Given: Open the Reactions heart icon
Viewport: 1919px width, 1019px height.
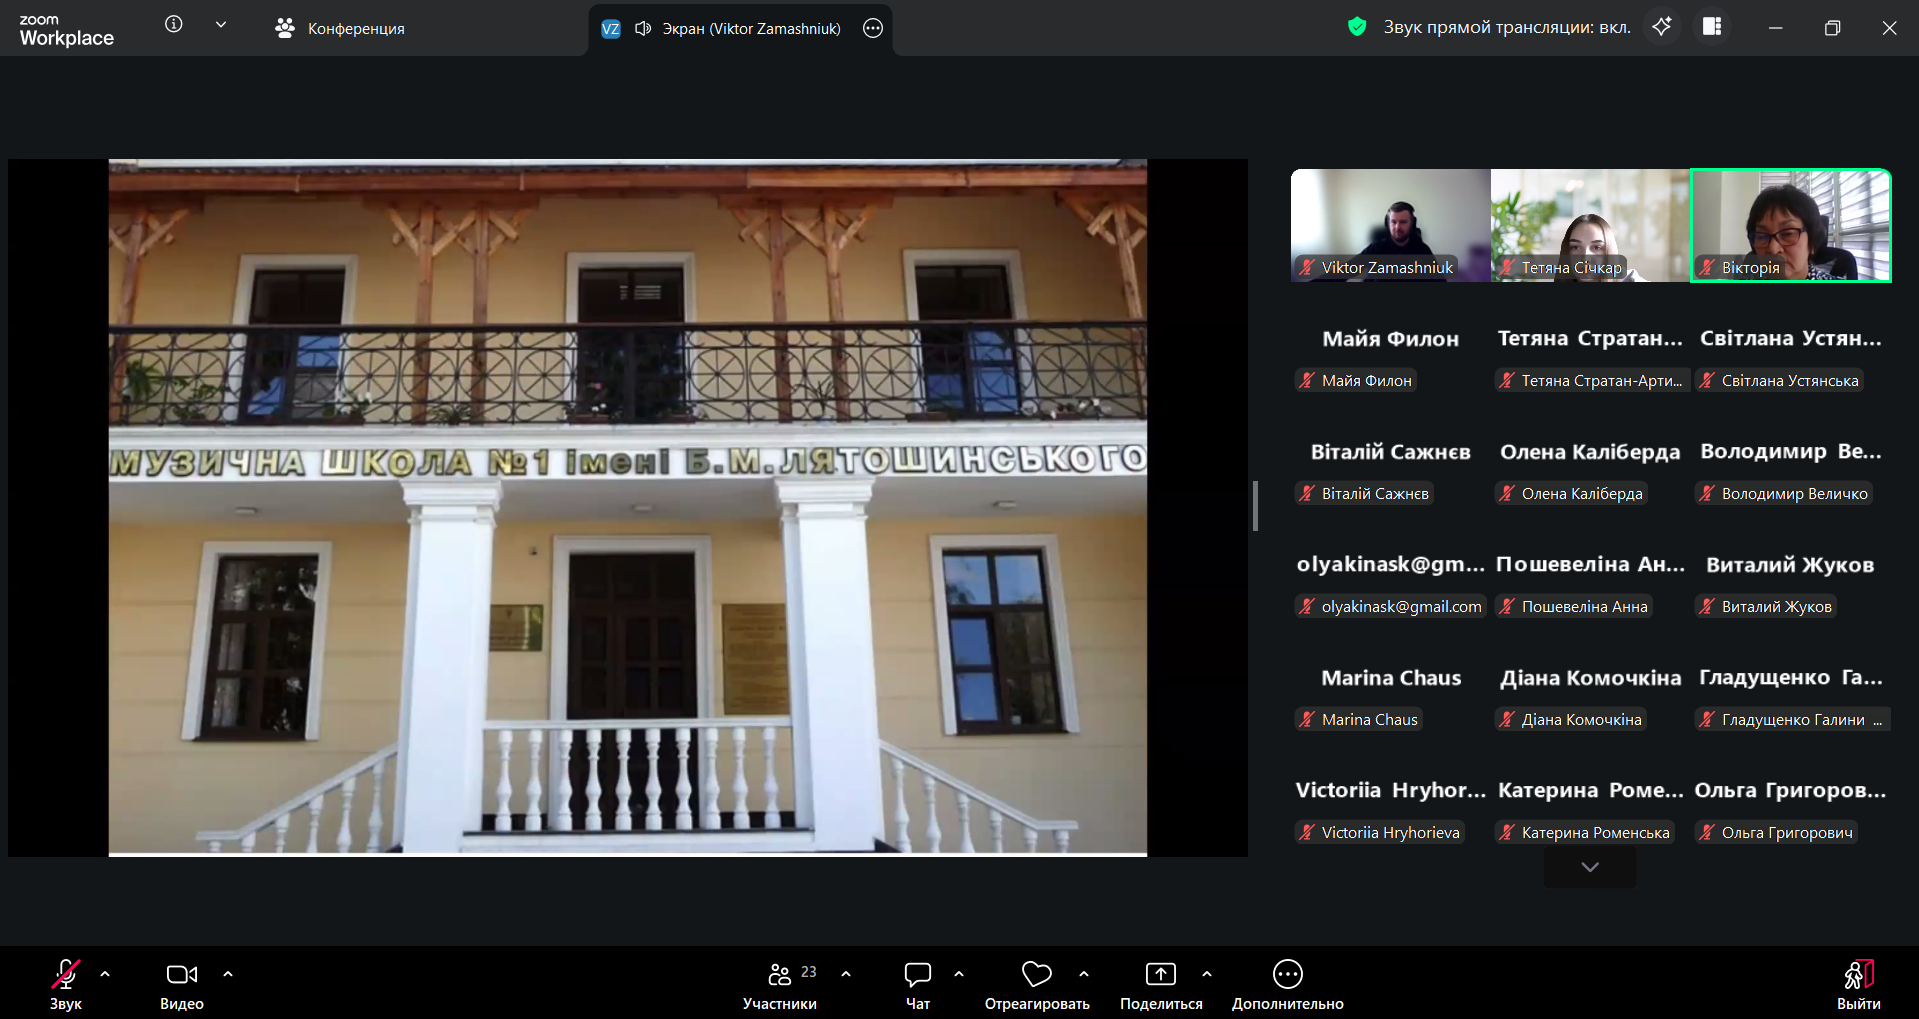Looking at the screenshot, I should (1036, 984).
